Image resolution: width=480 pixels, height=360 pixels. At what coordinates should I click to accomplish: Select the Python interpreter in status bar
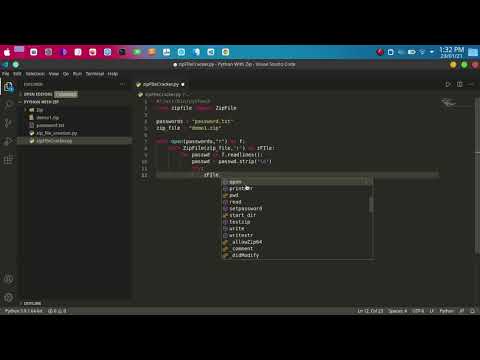tap(23, 311)
